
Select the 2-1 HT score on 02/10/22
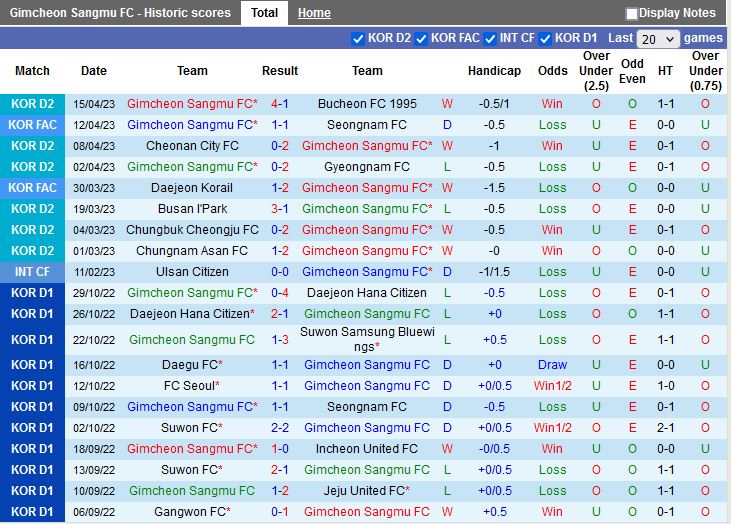[x=666, y=427]
